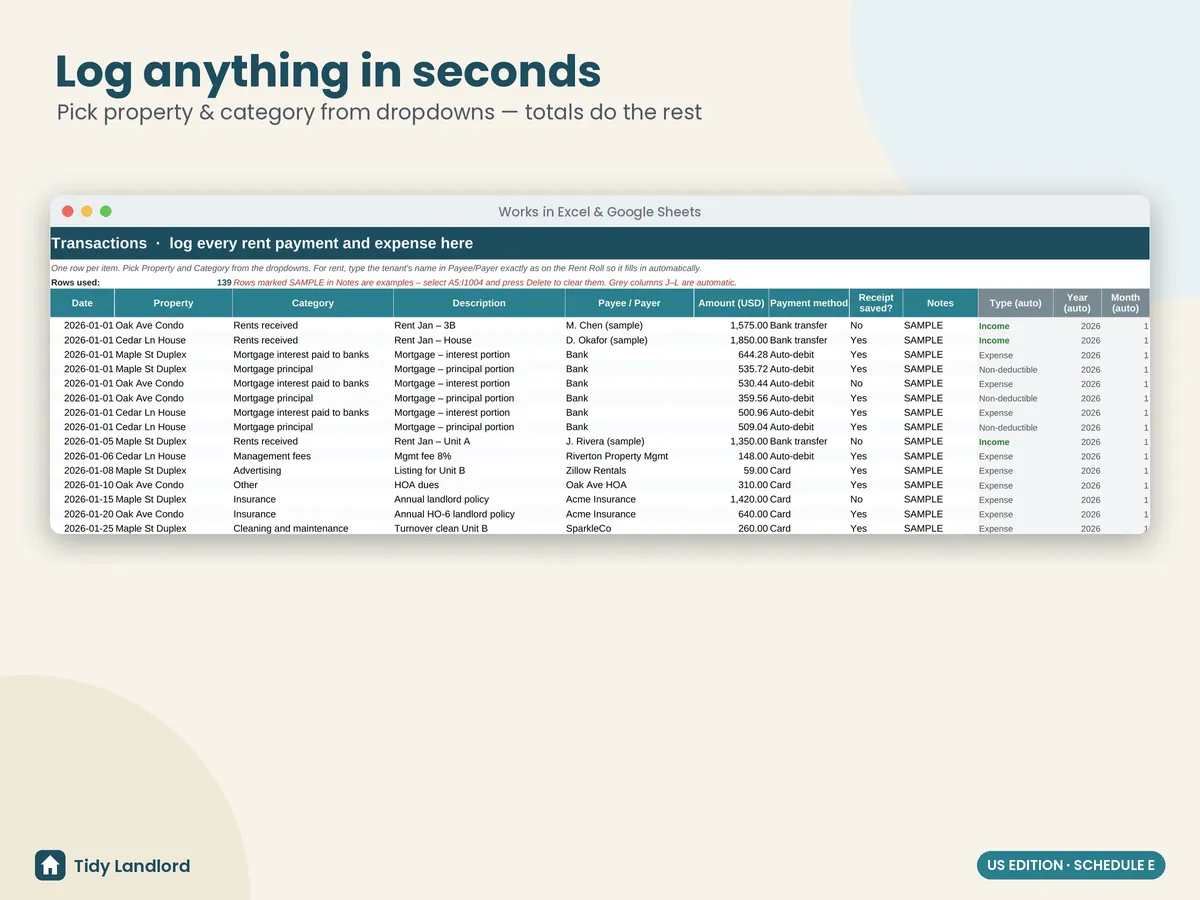This screenshot has height=900, width=1200.
Task: Select the Type (auto) column header
Action: click(1015, 303)
